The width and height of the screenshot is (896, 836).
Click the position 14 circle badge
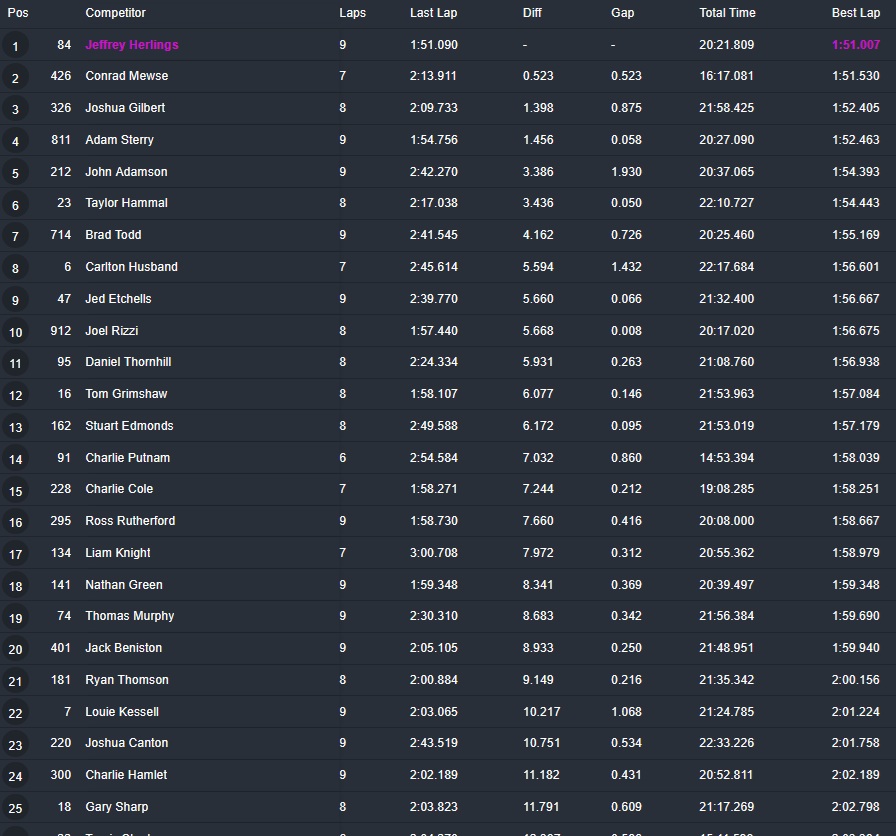tap(15, 459)
